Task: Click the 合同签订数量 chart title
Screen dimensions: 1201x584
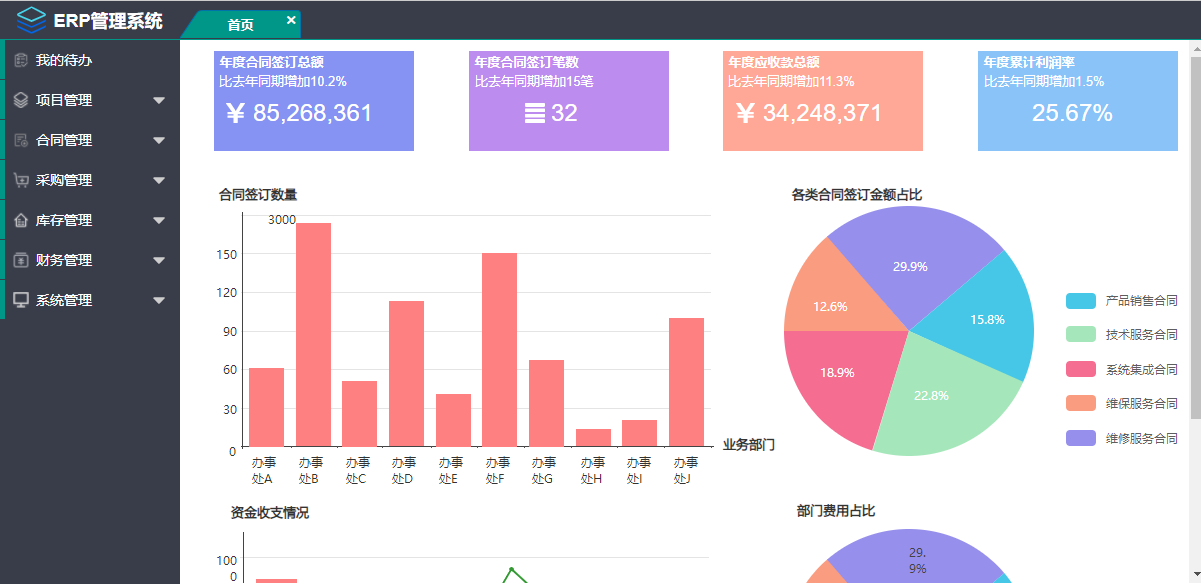Action: 258,195
